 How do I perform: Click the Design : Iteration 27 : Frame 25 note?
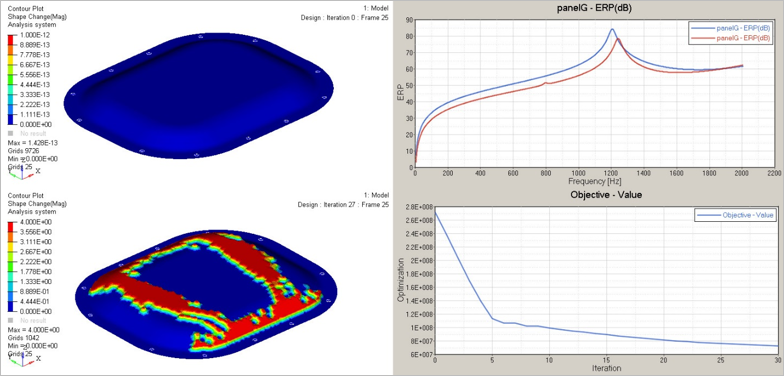point(343,204)
